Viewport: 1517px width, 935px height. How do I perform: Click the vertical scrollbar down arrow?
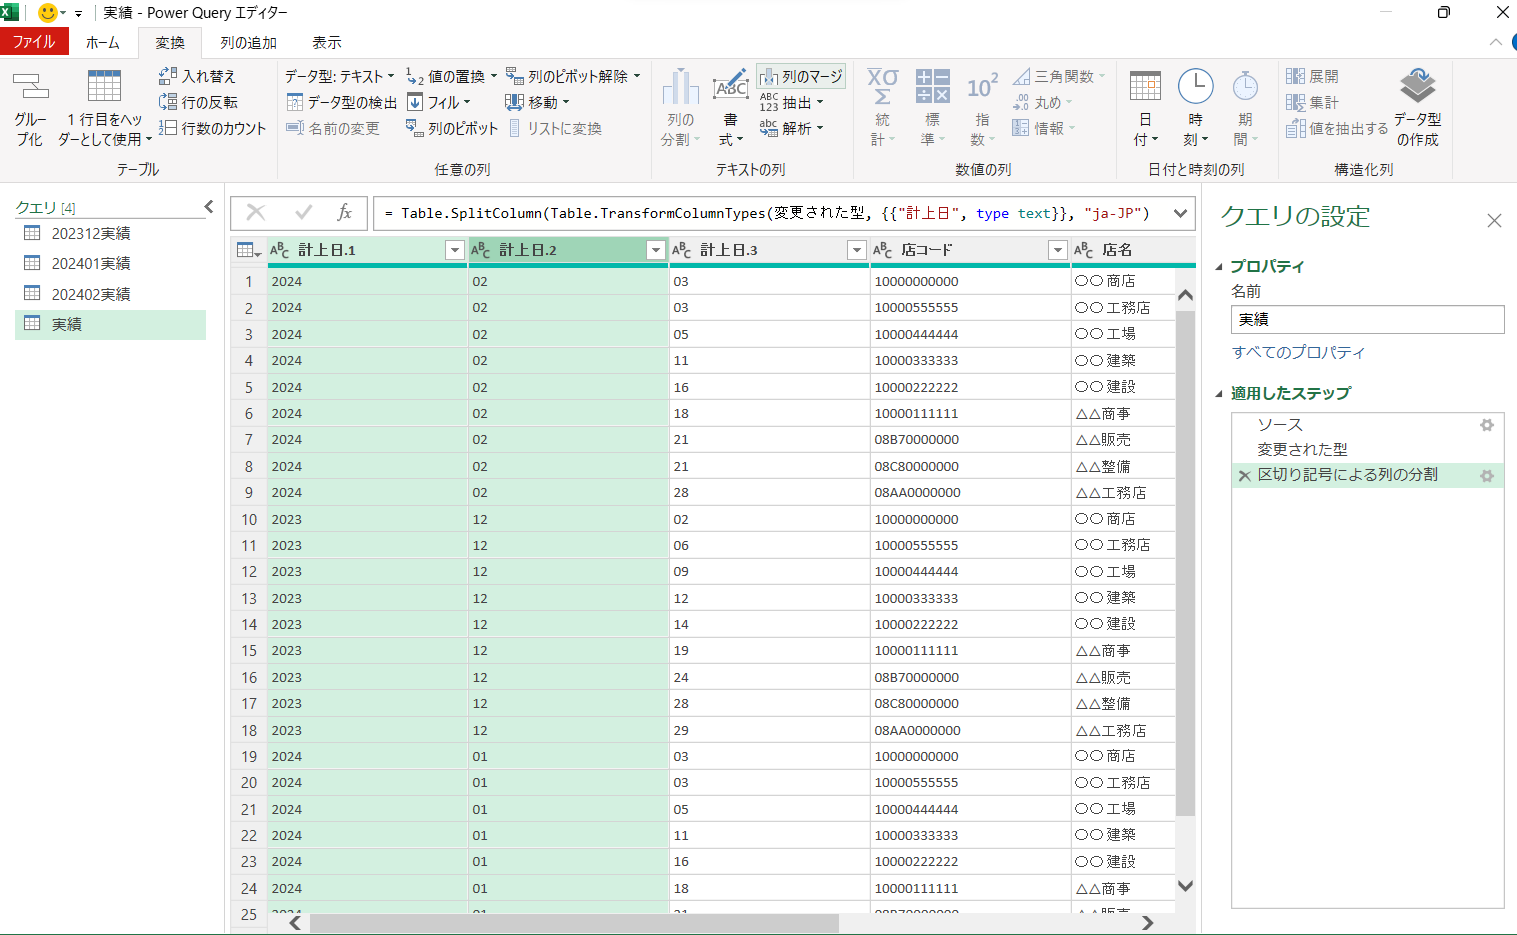click(x=1185, y=886)
